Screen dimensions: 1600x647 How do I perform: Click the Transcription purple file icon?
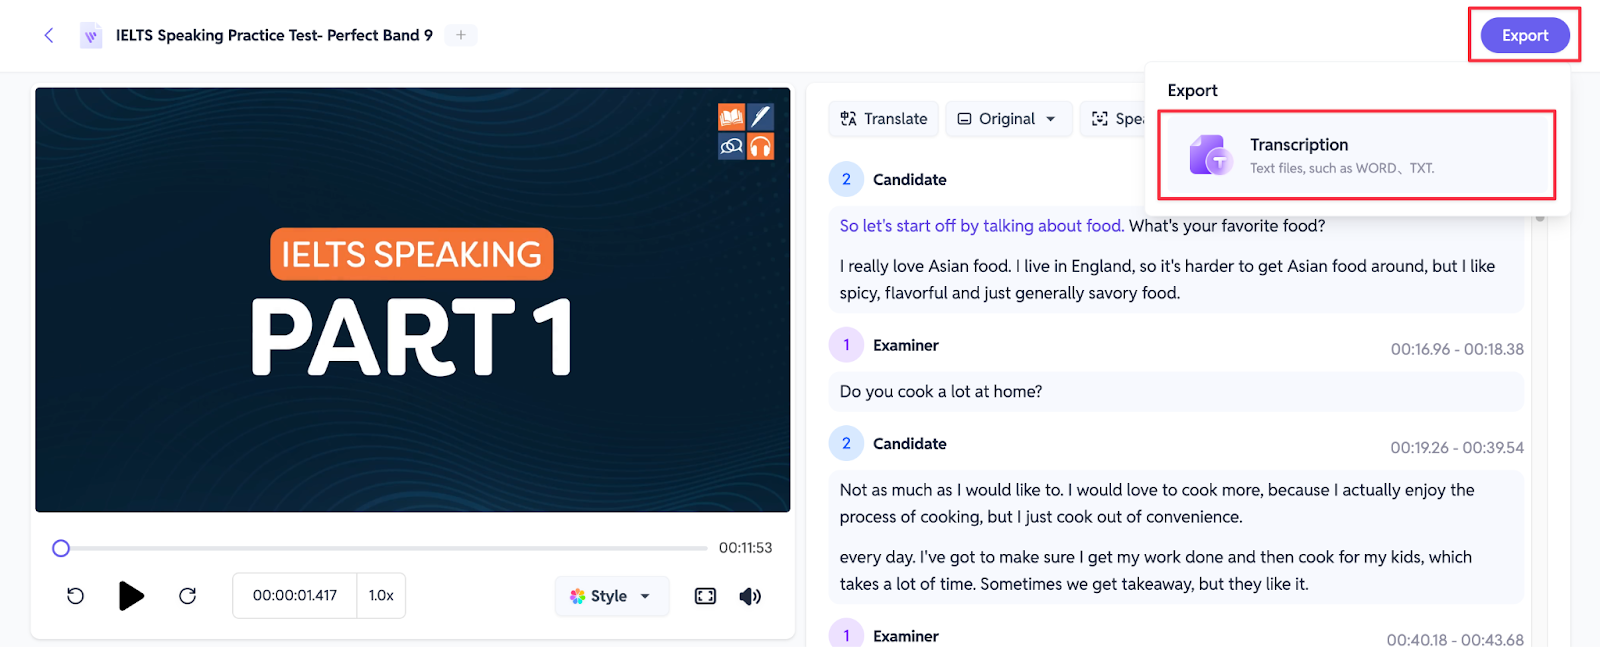pyautogui.click(x=1210, y=155)
